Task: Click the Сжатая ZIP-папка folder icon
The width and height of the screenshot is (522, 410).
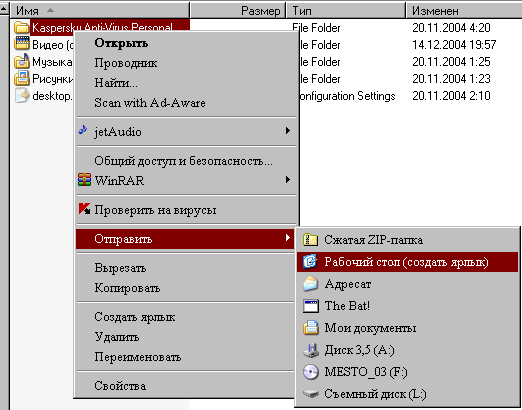Action: (x=310, y=240)
